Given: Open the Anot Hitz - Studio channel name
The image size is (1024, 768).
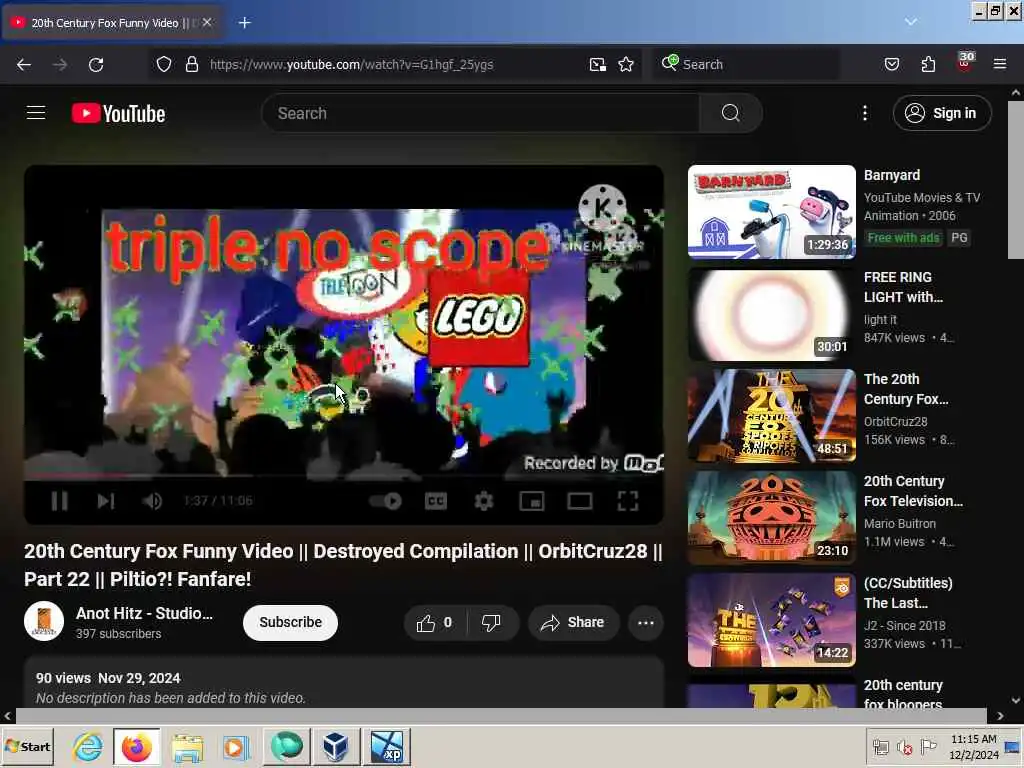Looking at the screenshot, I should click(x=144, y=613).
